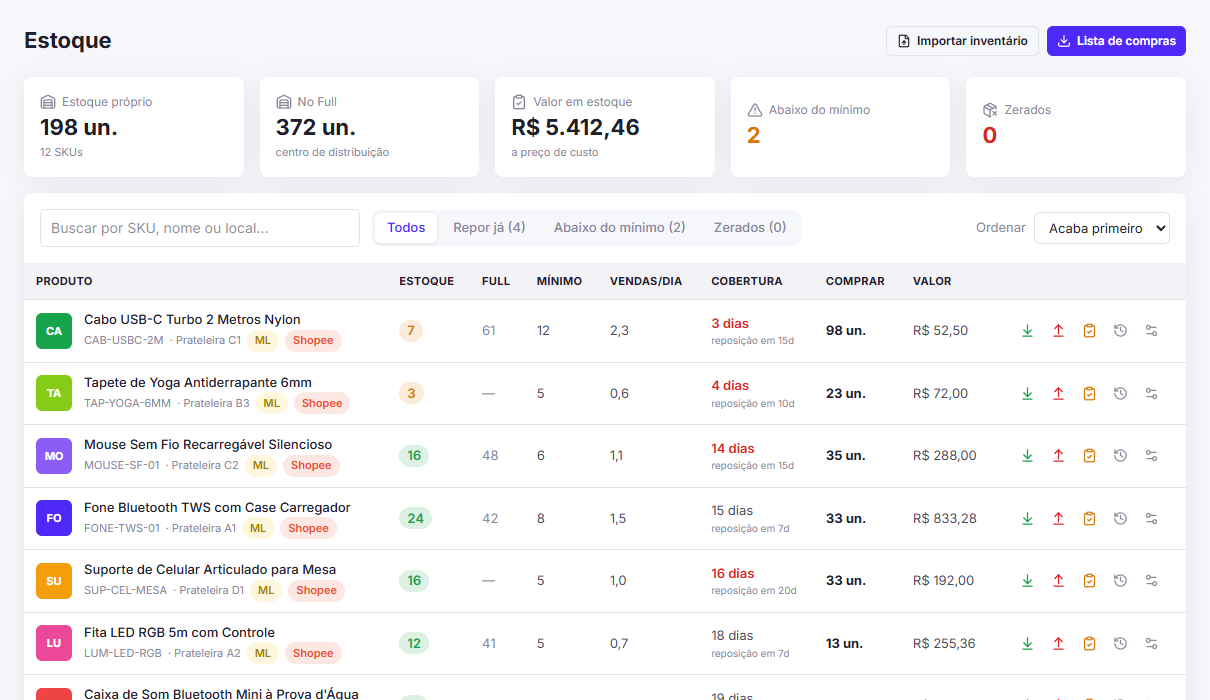Click the VENDAS/DIA column header
This screenshot has width=1210, height=700.
646,281
